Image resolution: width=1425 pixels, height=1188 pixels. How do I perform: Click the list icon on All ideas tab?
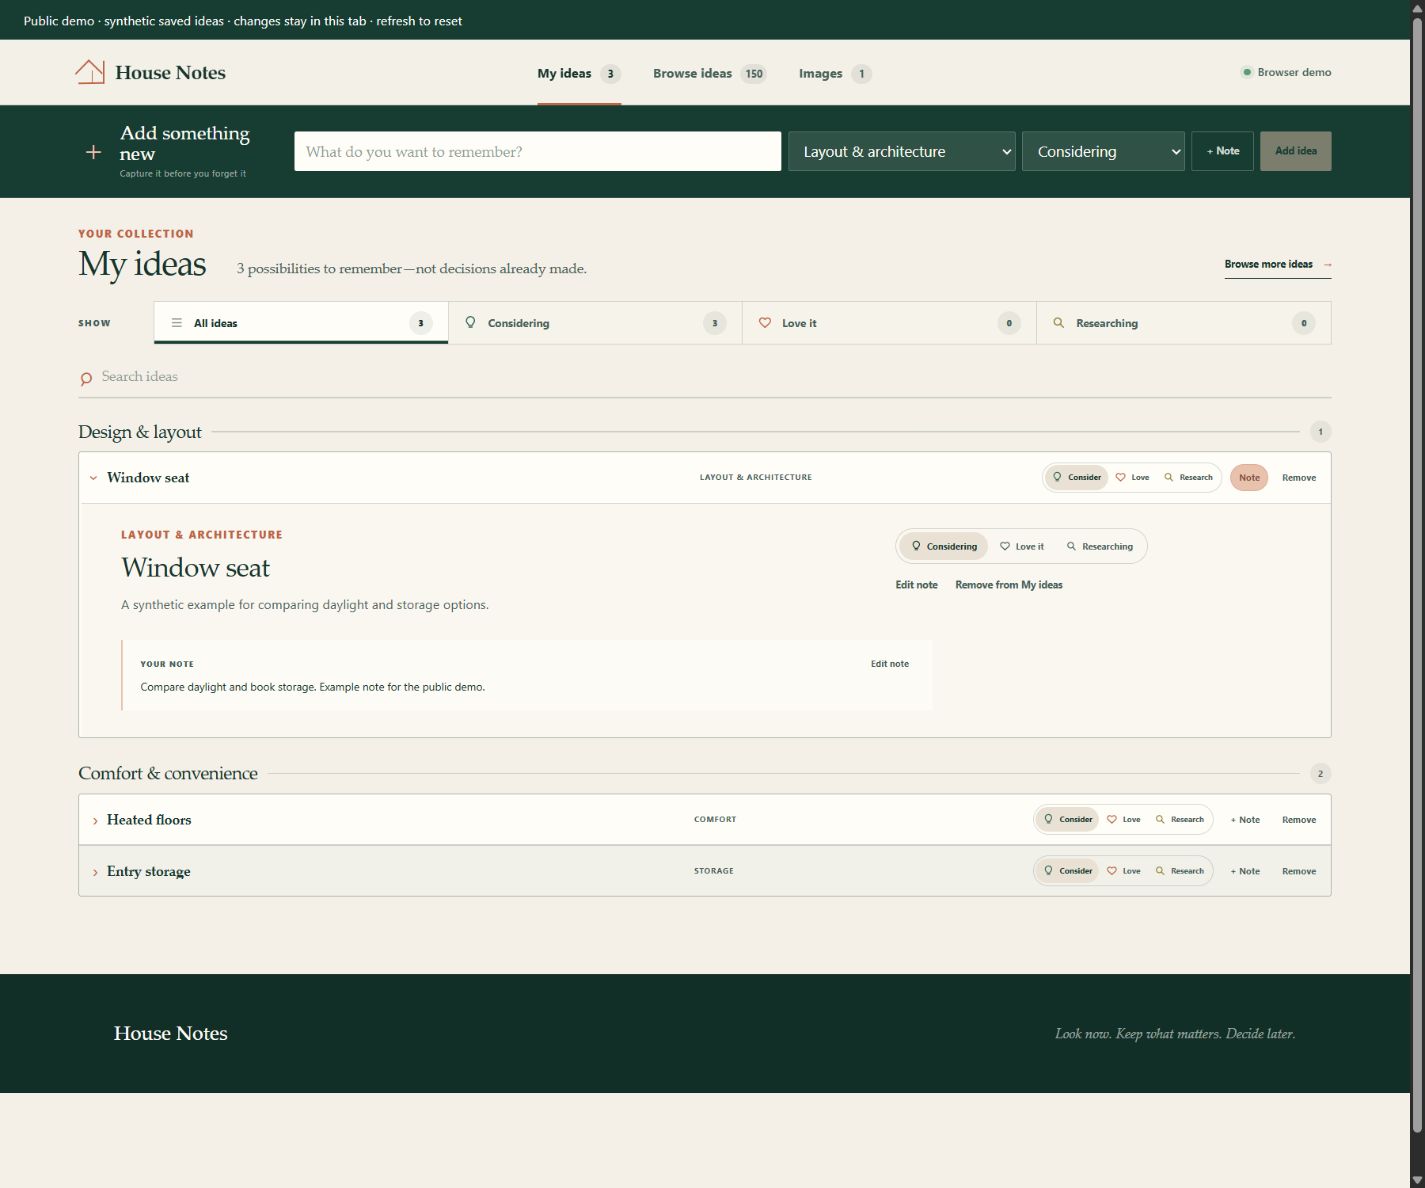[177, 323]
